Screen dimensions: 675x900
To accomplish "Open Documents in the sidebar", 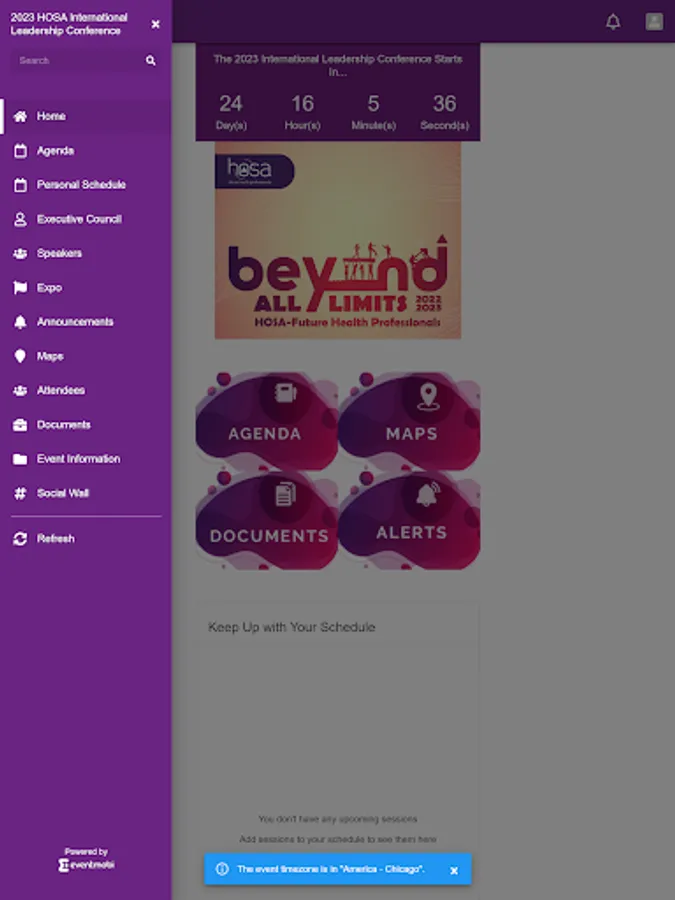I will pyautogui.click(x=86, y=425).
